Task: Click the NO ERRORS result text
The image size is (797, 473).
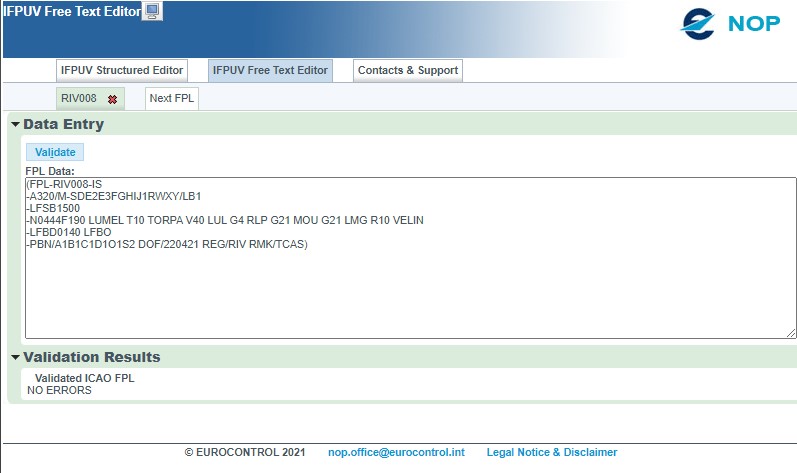Action: pos(59,390)
